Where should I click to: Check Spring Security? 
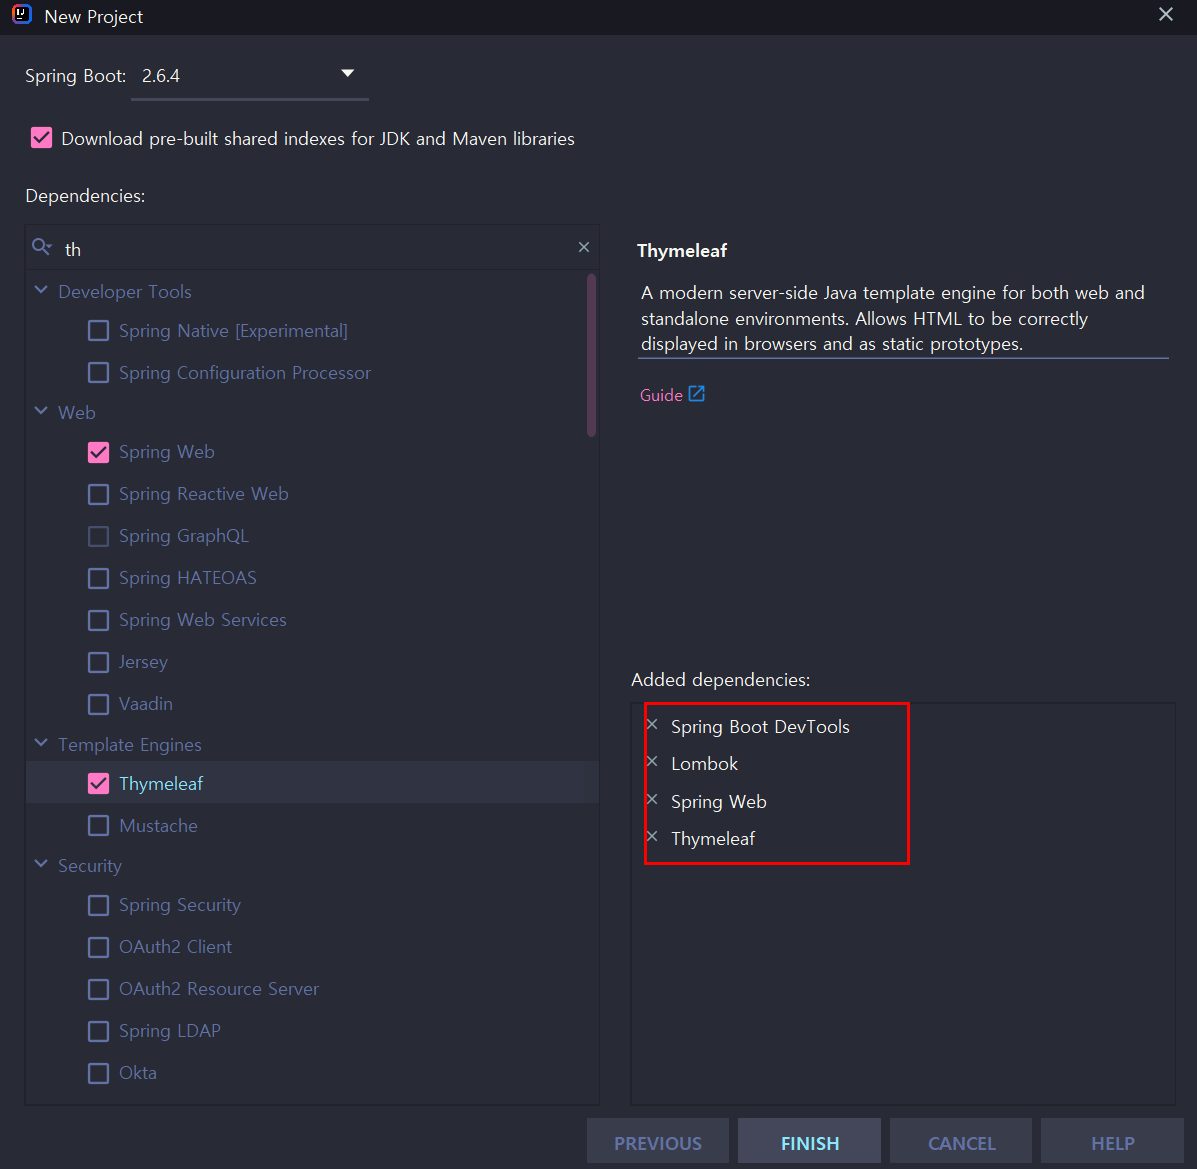pos(98,905)
